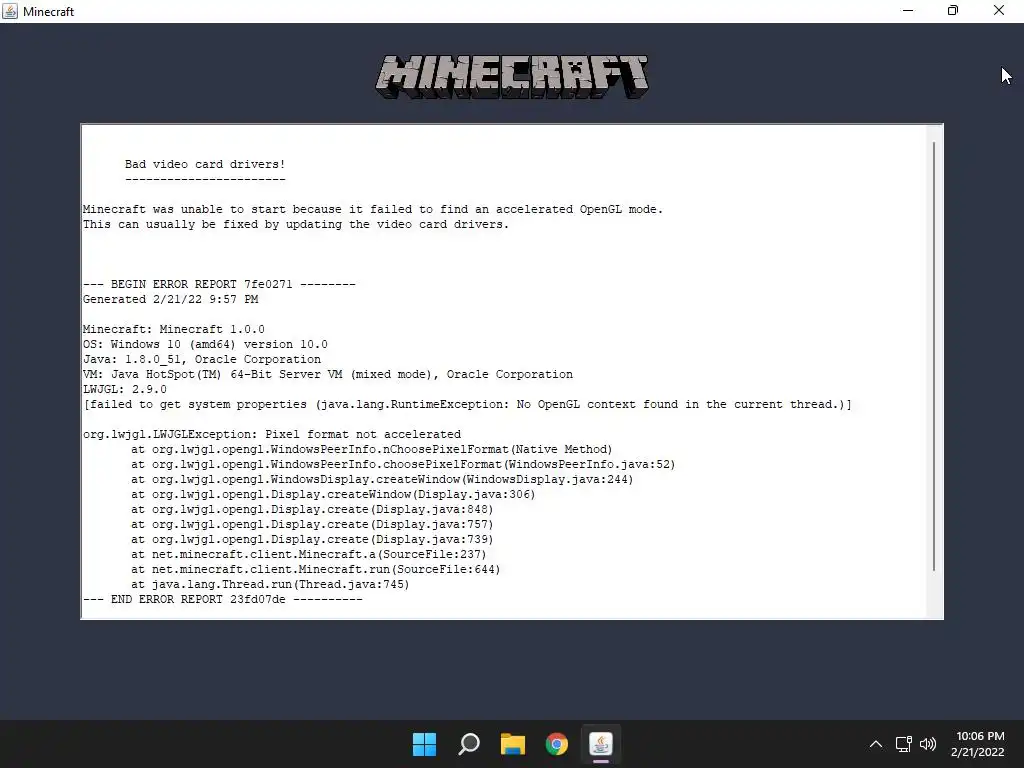Image resolution: width=1024 pixels, height=768 pixels.
Task: Click 'Minecraft.run(SourceFile:644)' stack line
Action: pyautogui.click(x=315, y=569)
